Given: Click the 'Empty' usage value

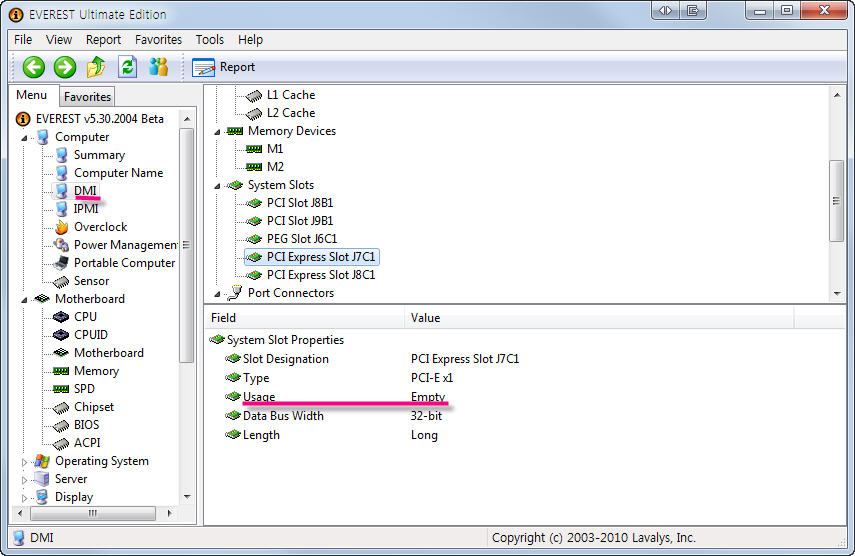Looking at the screenshot, I should 428,397.
